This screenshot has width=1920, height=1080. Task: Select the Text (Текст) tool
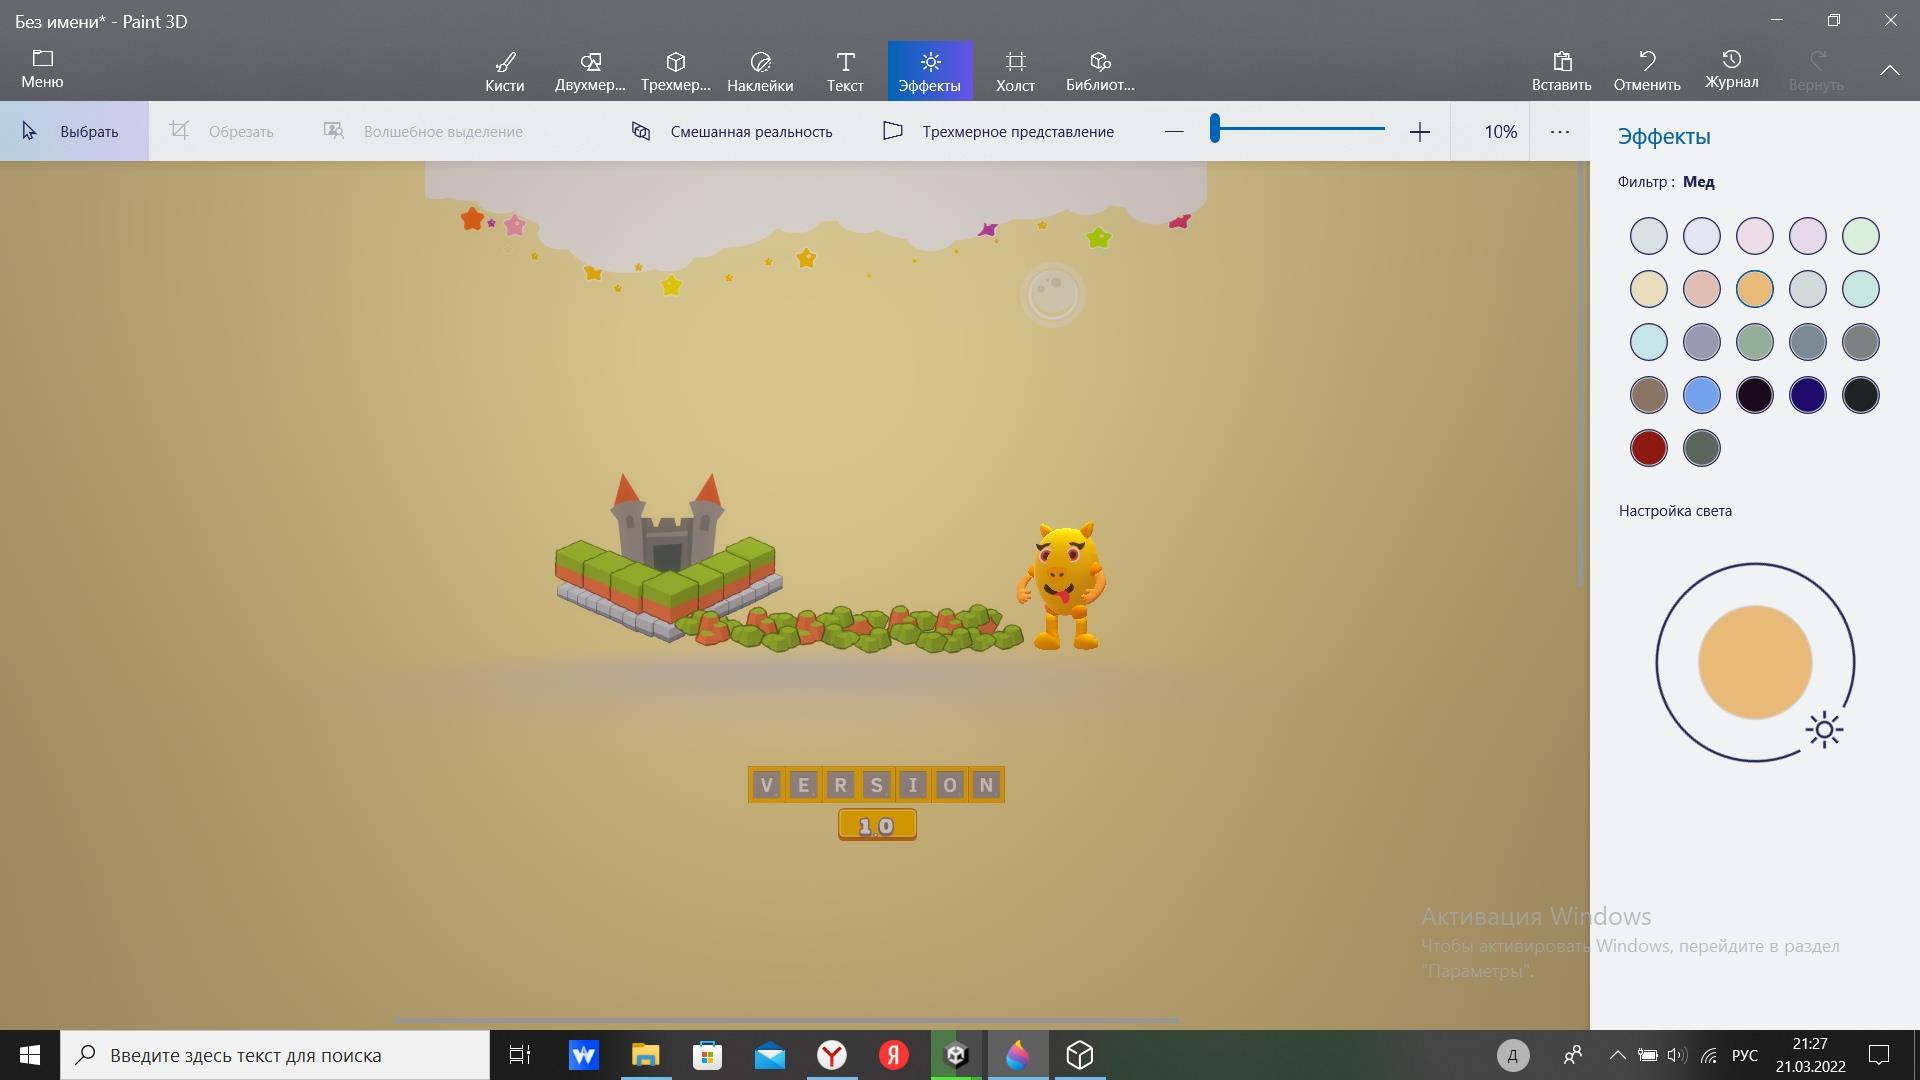[x=845, y=71]
